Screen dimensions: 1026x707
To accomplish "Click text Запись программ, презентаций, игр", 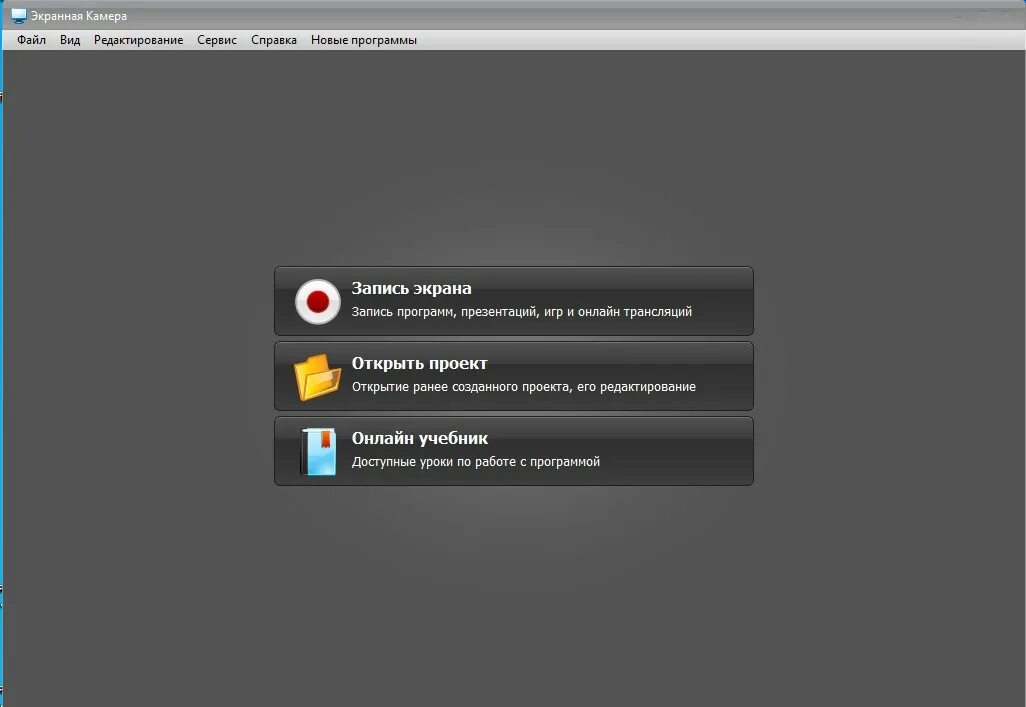I will click(x=457, y=312).
